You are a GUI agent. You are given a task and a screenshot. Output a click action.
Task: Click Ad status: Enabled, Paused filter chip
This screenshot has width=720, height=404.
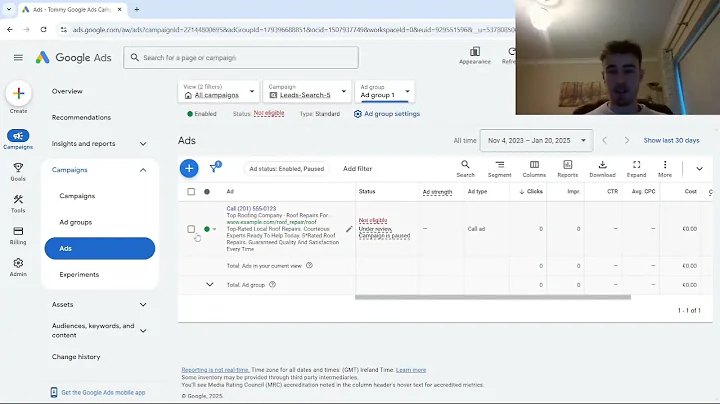(287, 168)
